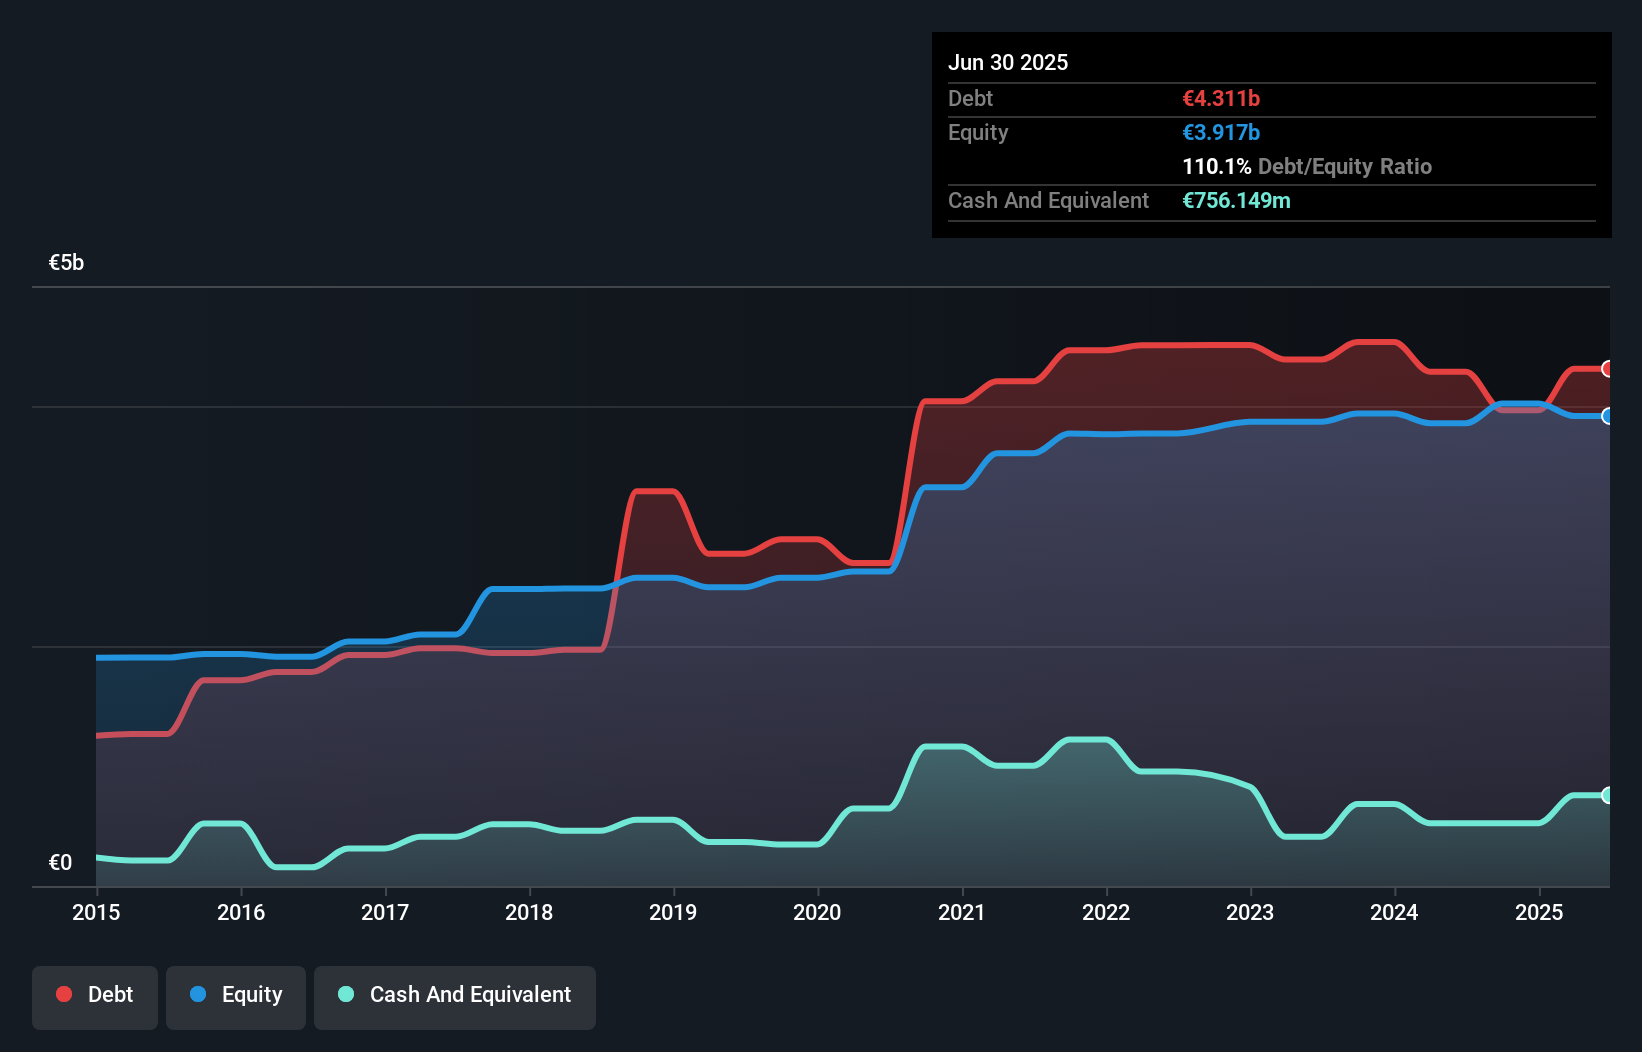This screenshot has height=1052, width=1642.
Task: Select the 2023 x-axis label
Action: 1250,912
